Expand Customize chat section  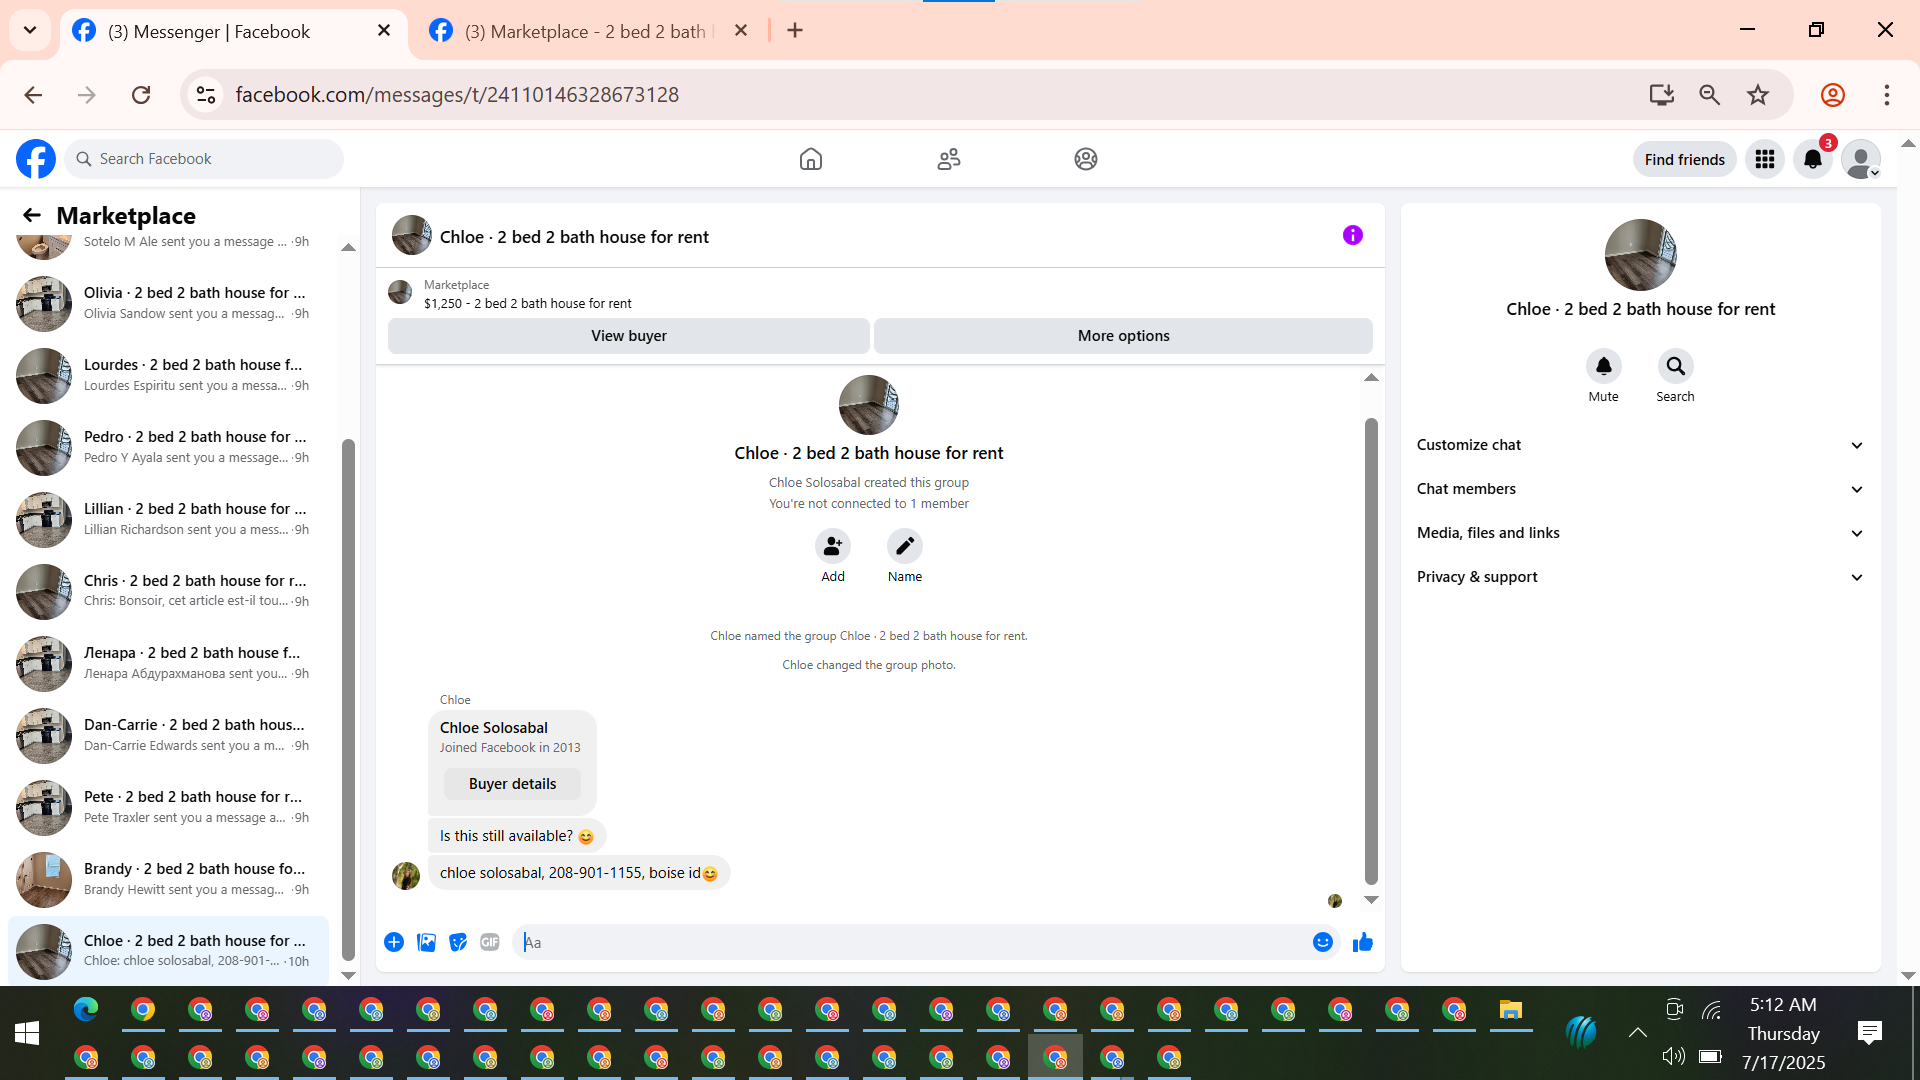tap(1640, 445)
